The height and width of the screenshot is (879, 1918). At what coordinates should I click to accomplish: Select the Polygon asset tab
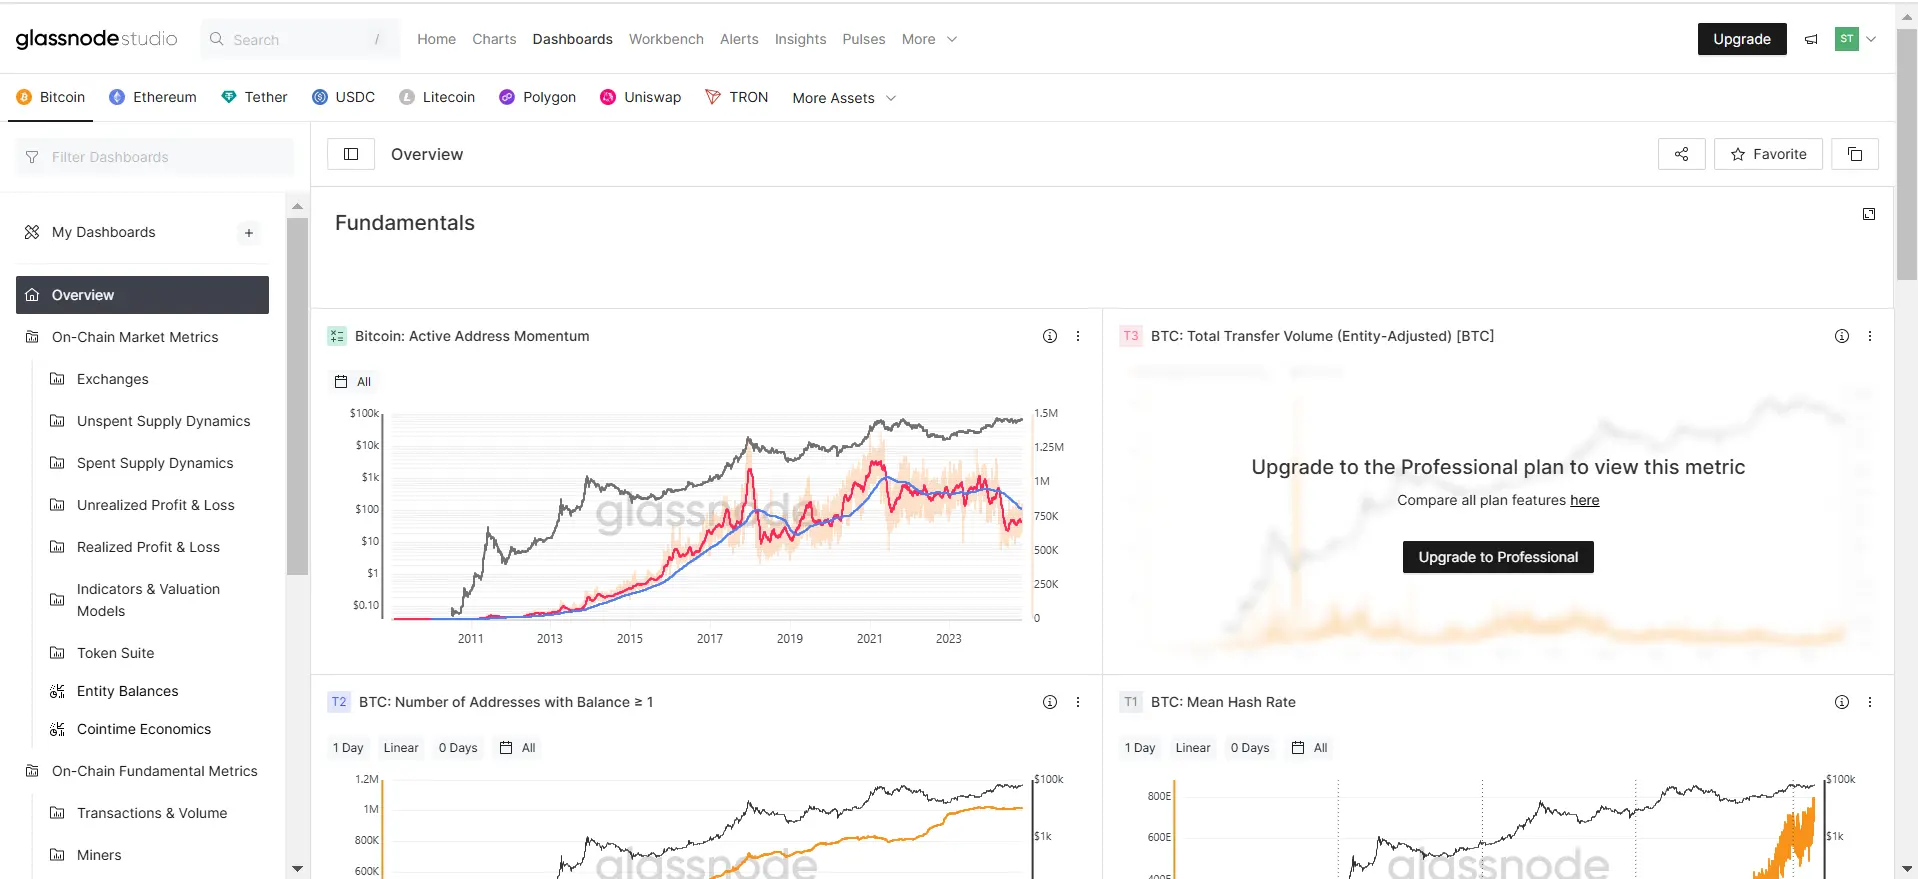tap(538, 97)
